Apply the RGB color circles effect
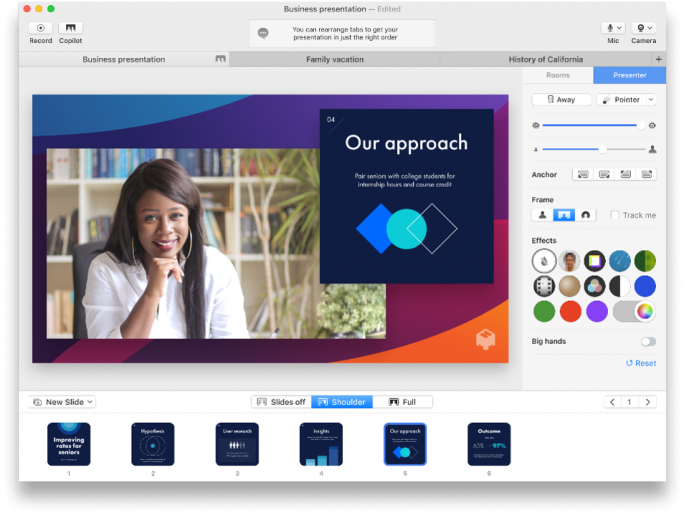 click(595, 287)
